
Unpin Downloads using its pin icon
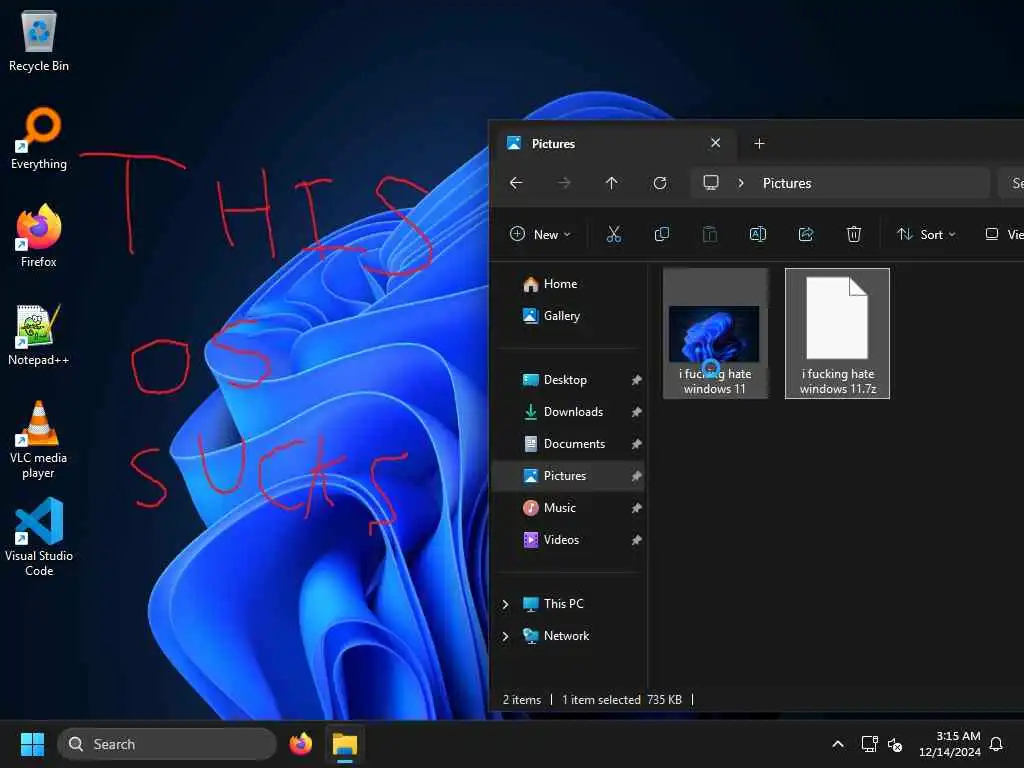(636, 412)
